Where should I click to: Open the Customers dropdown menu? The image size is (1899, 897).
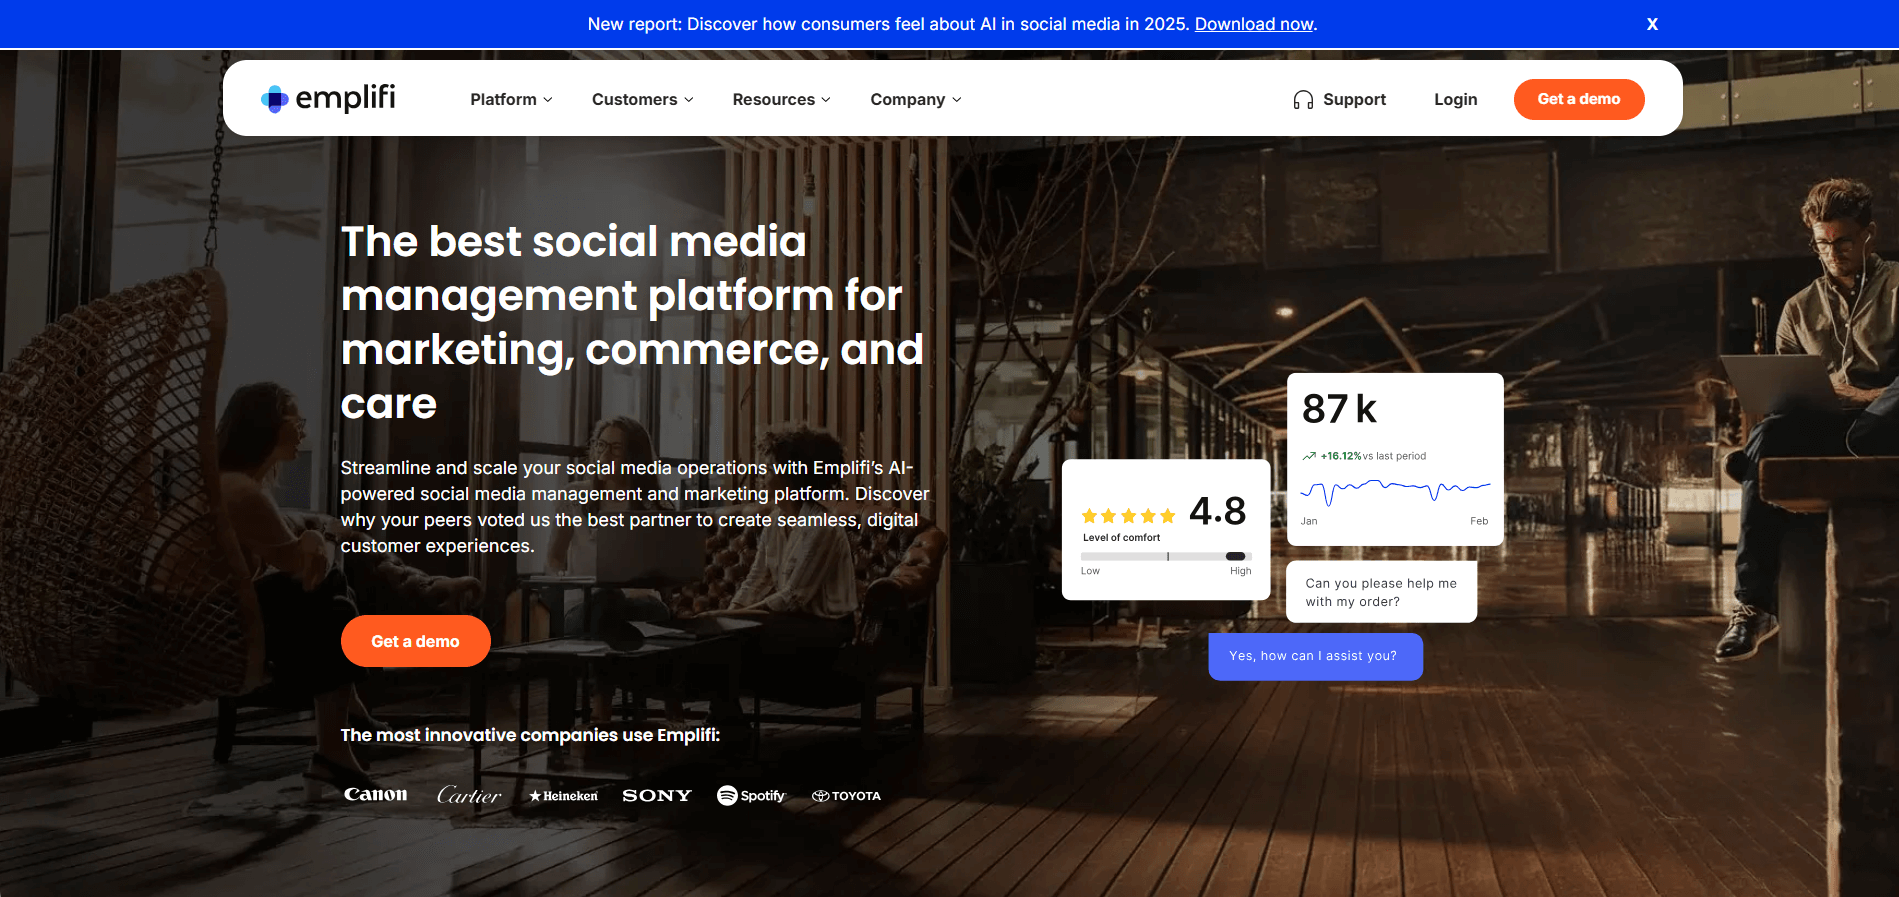[642, 100]
